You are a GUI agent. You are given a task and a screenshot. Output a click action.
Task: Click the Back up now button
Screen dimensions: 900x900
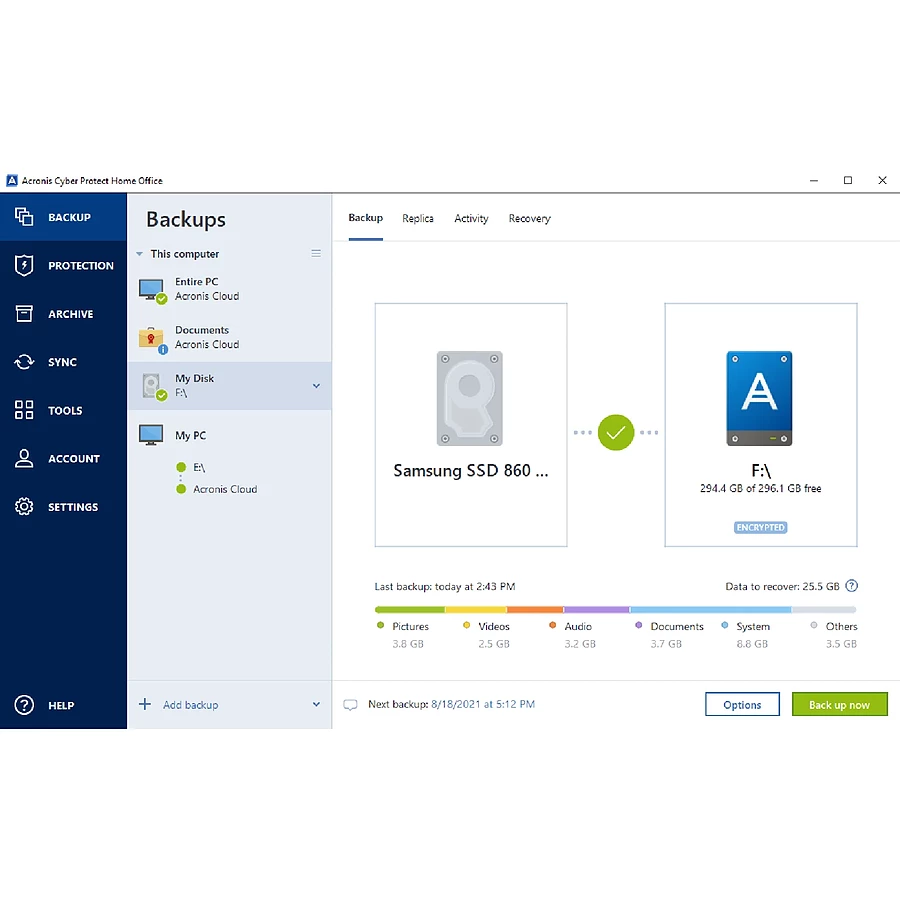[839, 704]
